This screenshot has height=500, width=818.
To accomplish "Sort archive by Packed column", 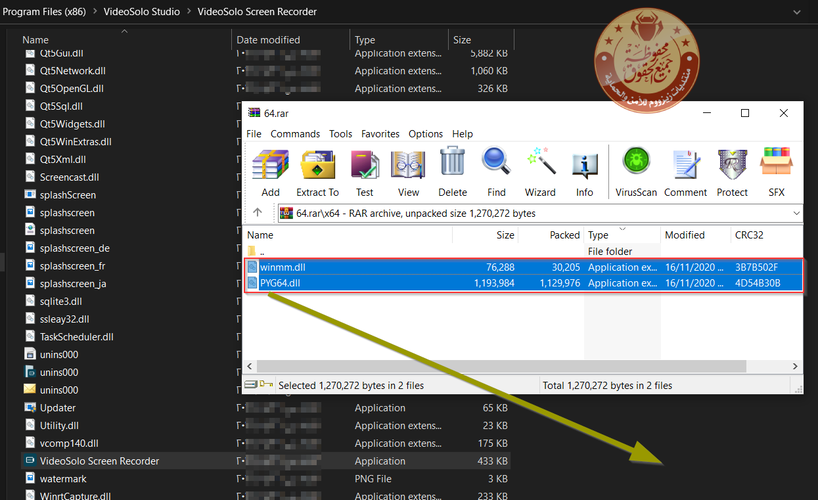I will (551, 235).
